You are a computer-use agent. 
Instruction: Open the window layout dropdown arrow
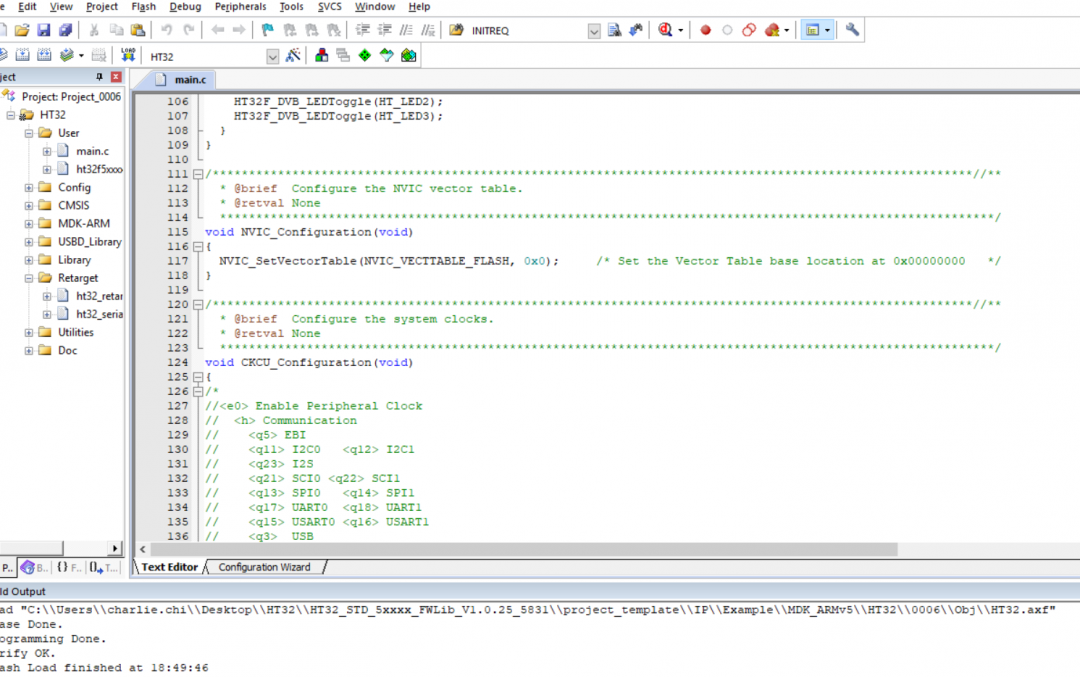coord(827,30)
